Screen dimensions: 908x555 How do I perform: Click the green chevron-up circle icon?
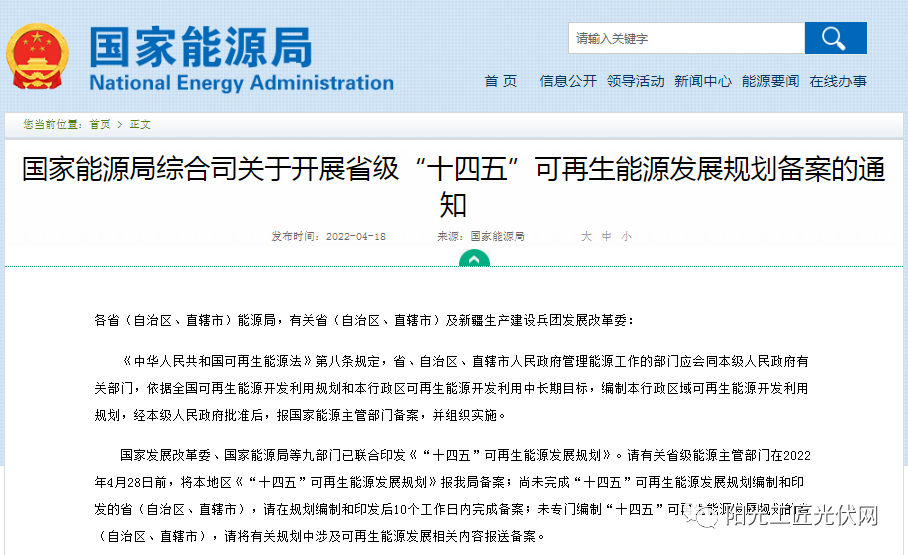pyautogui.click(x=474, y=260)
